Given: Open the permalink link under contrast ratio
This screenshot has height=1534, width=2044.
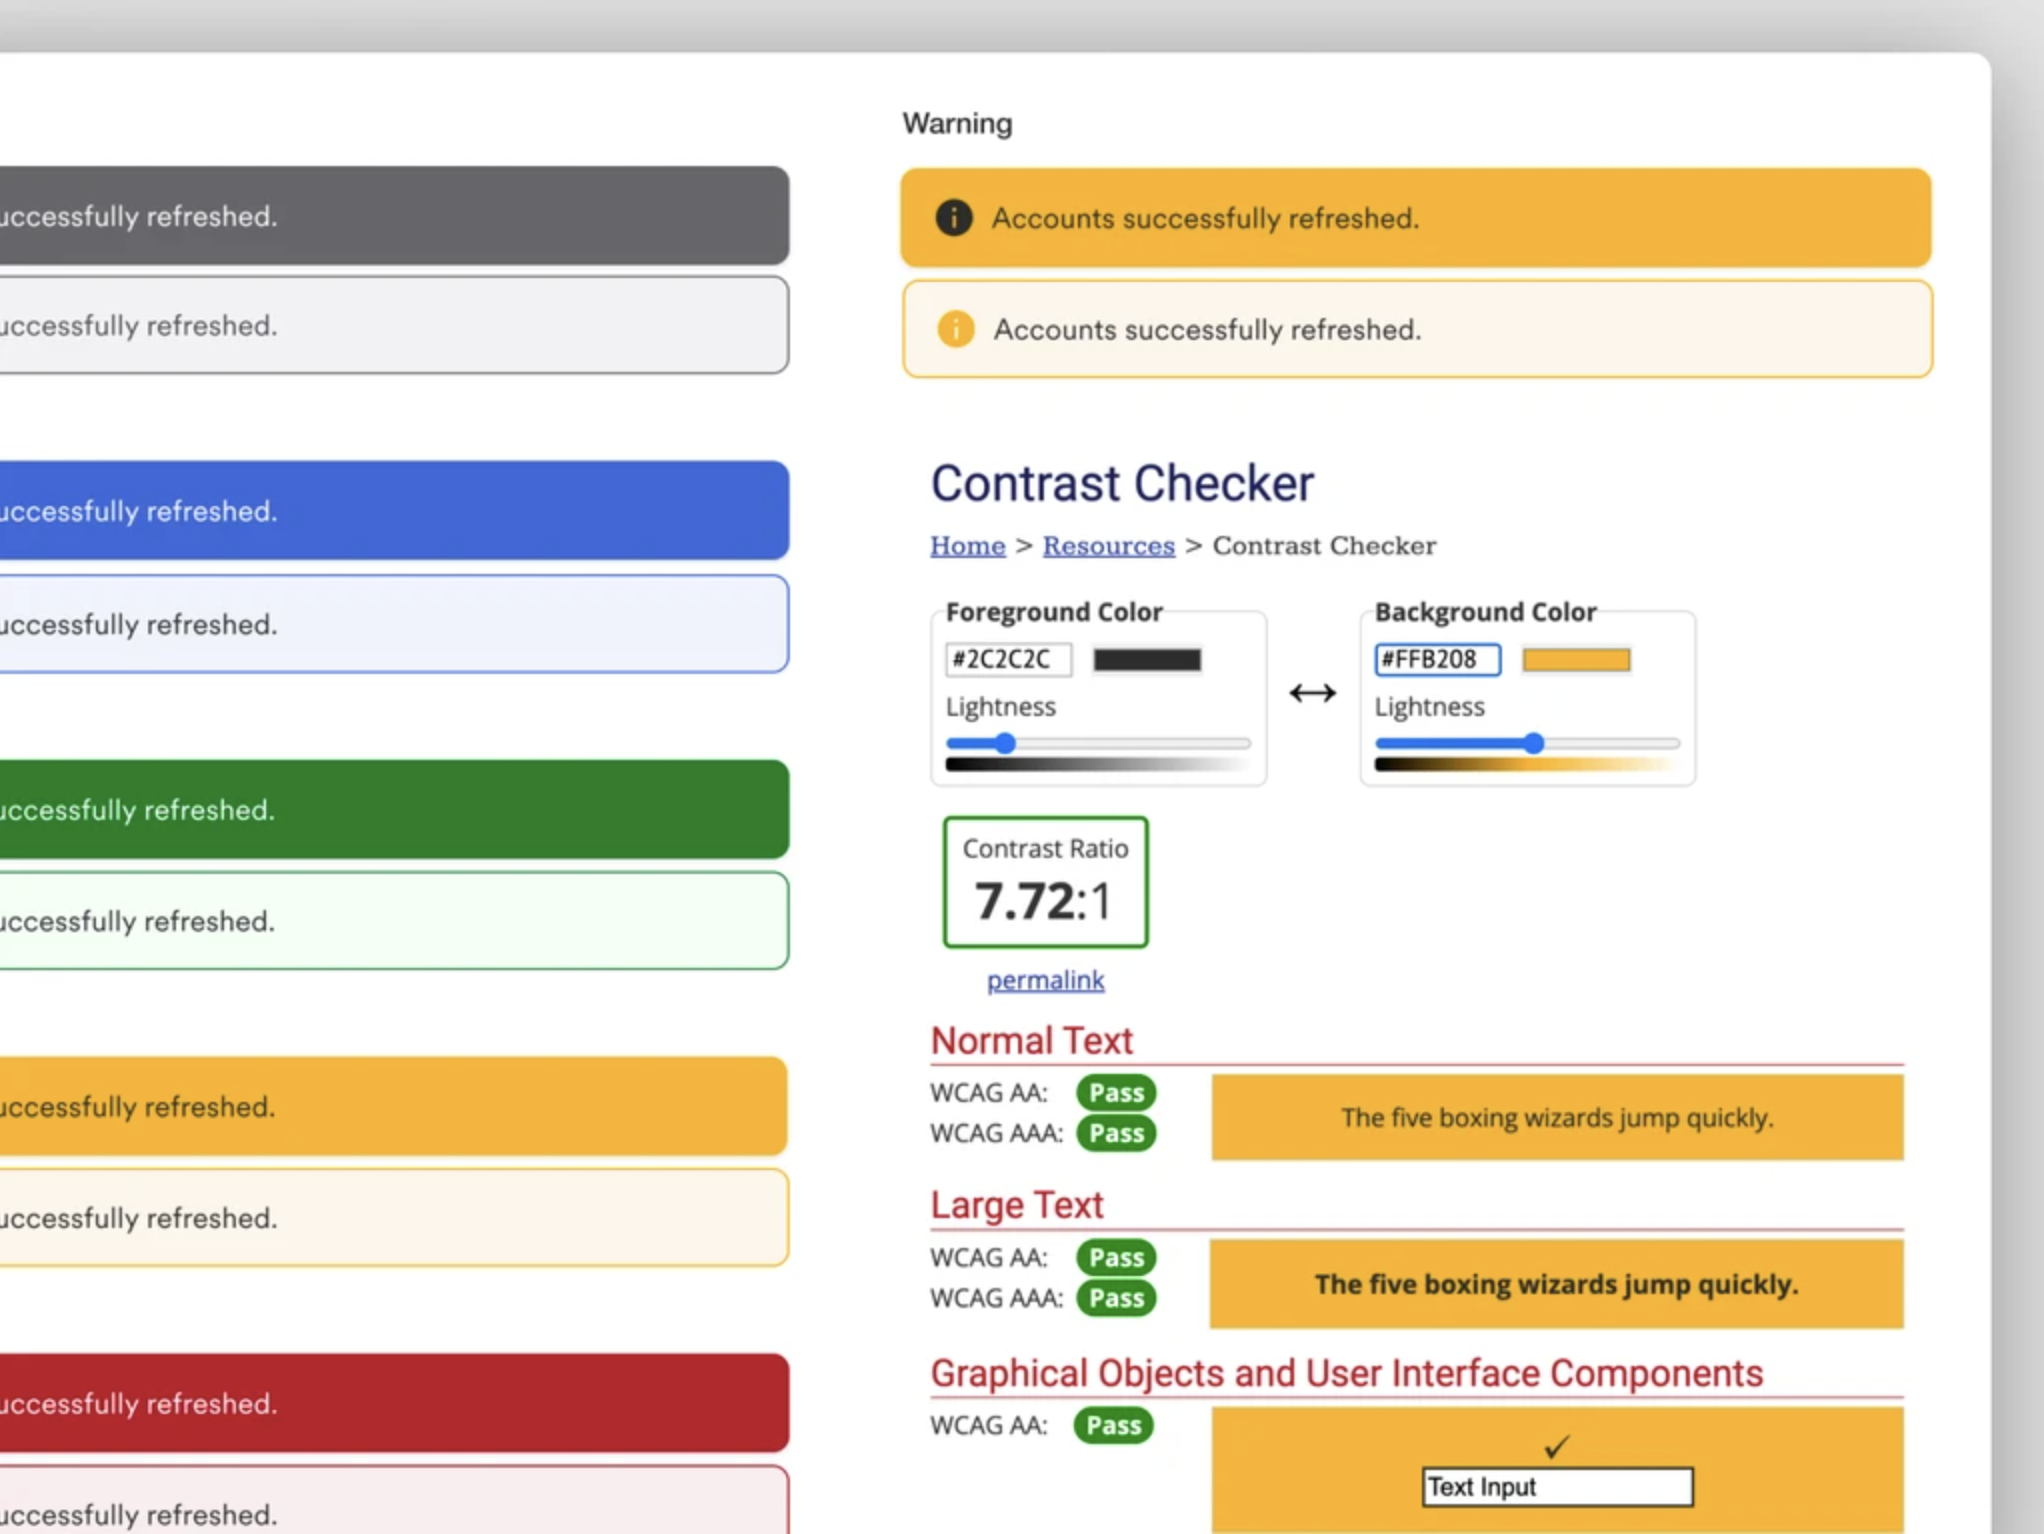Looking at the screenshot, I should tap(1045, 980).
